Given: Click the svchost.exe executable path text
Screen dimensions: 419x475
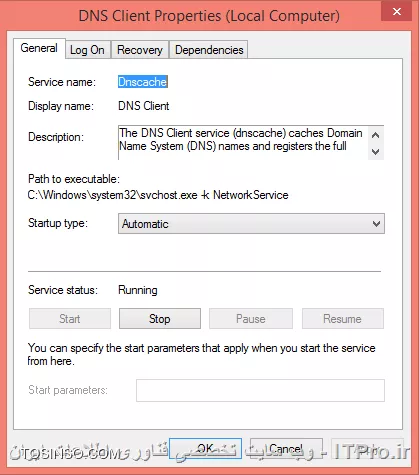Looking at the screenshot, I should click(158, 195).
